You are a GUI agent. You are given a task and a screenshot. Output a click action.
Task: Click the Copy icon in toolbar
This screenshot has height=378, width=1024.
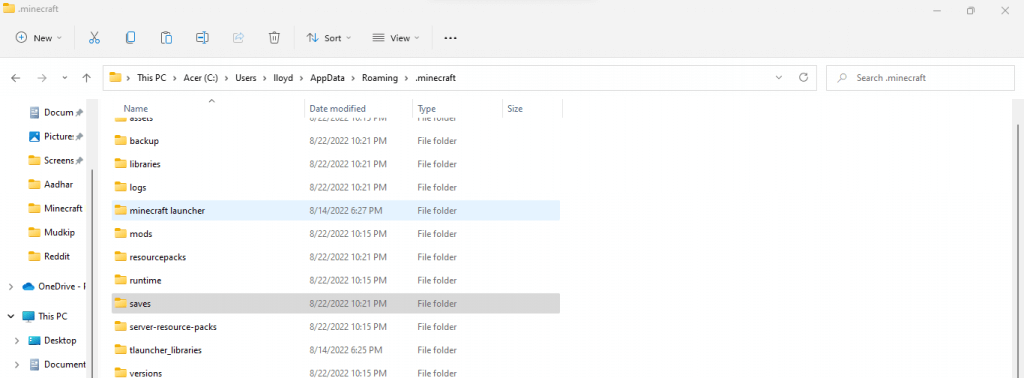[131, 38]
